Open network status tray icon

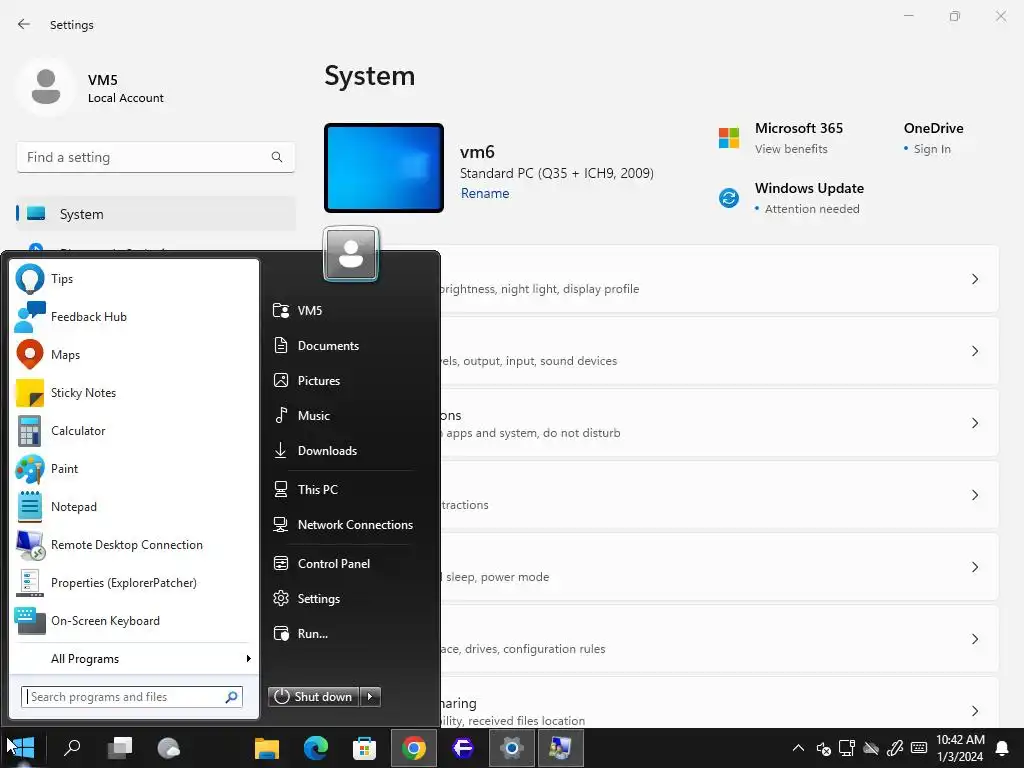(x=847, y=748)
